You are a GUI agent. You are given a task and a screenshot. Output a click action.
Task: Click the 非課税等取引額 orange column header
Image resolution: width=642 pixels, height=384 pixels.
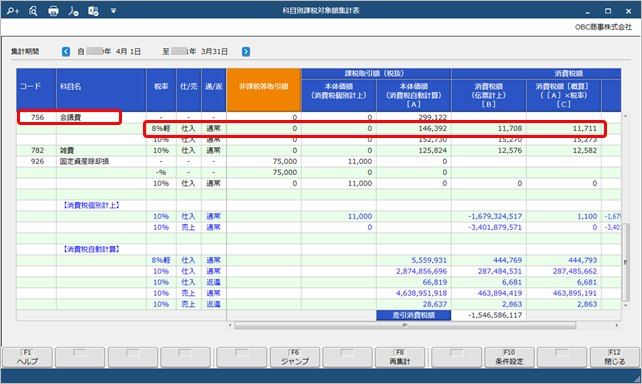264,90
